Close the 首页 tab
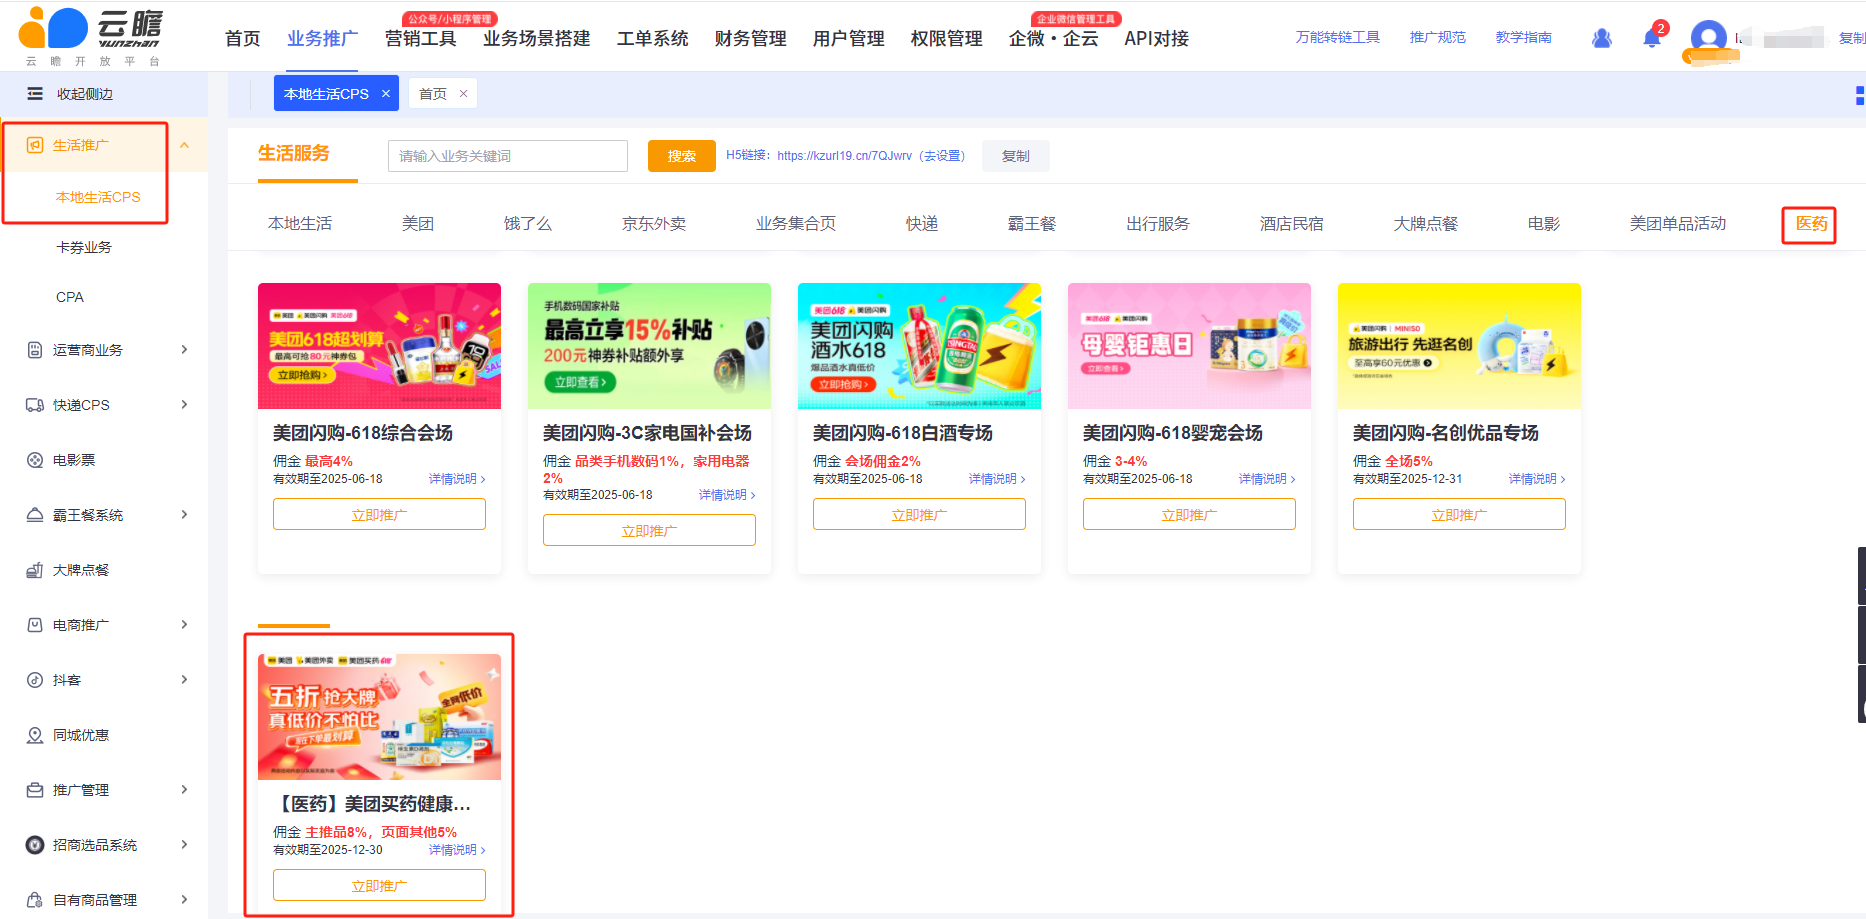The width and height of the screenshot is (1866, 919). pos(463,93)
